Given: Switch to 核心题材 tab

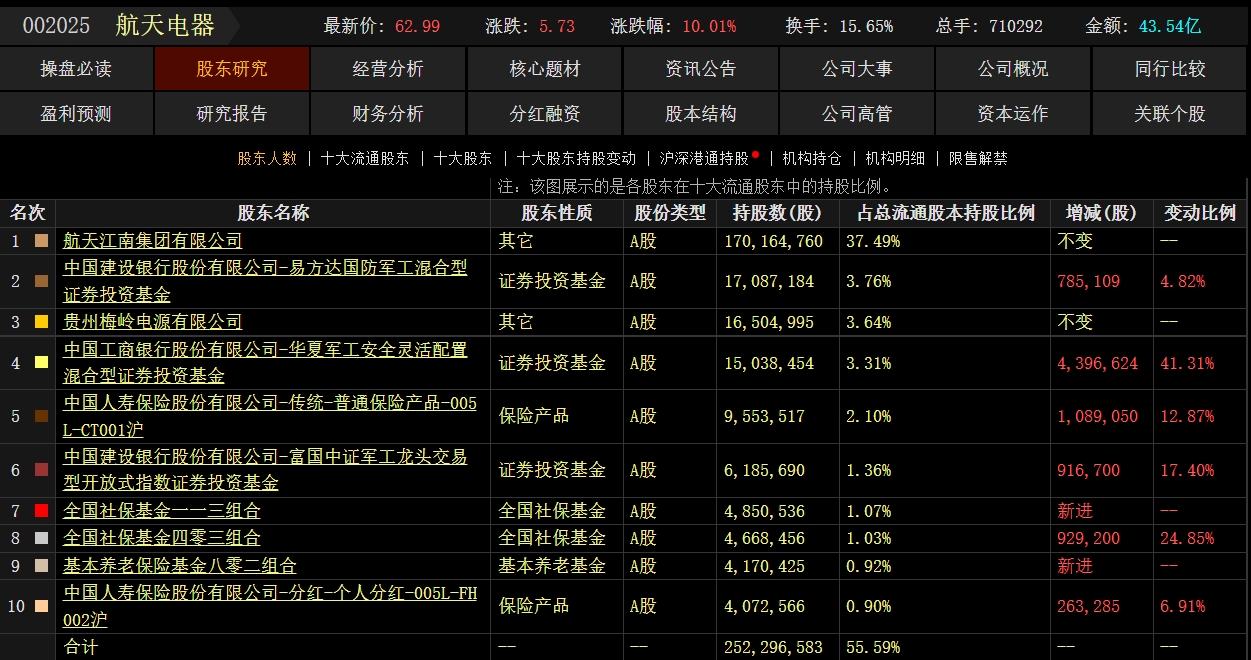Looking at the screenshot, I should click(x=545, y=69).
